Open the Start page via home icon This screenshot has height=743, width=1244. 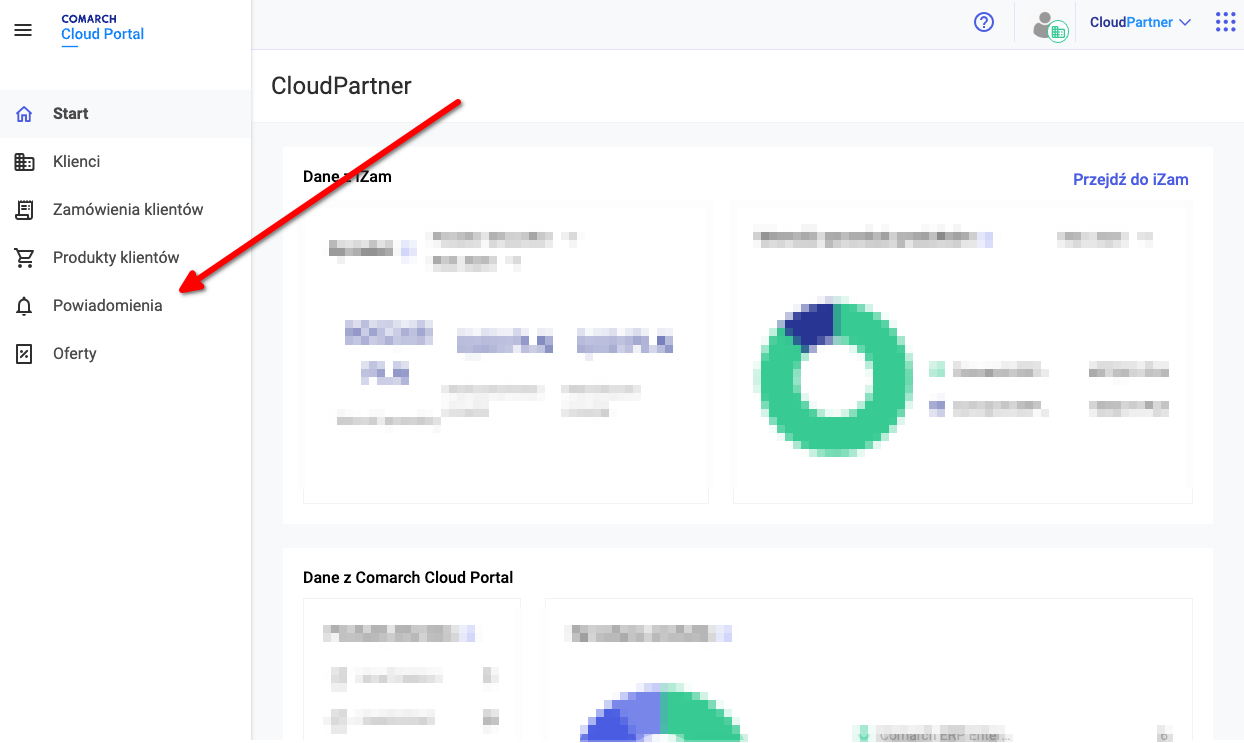click(x=25, y=114)
